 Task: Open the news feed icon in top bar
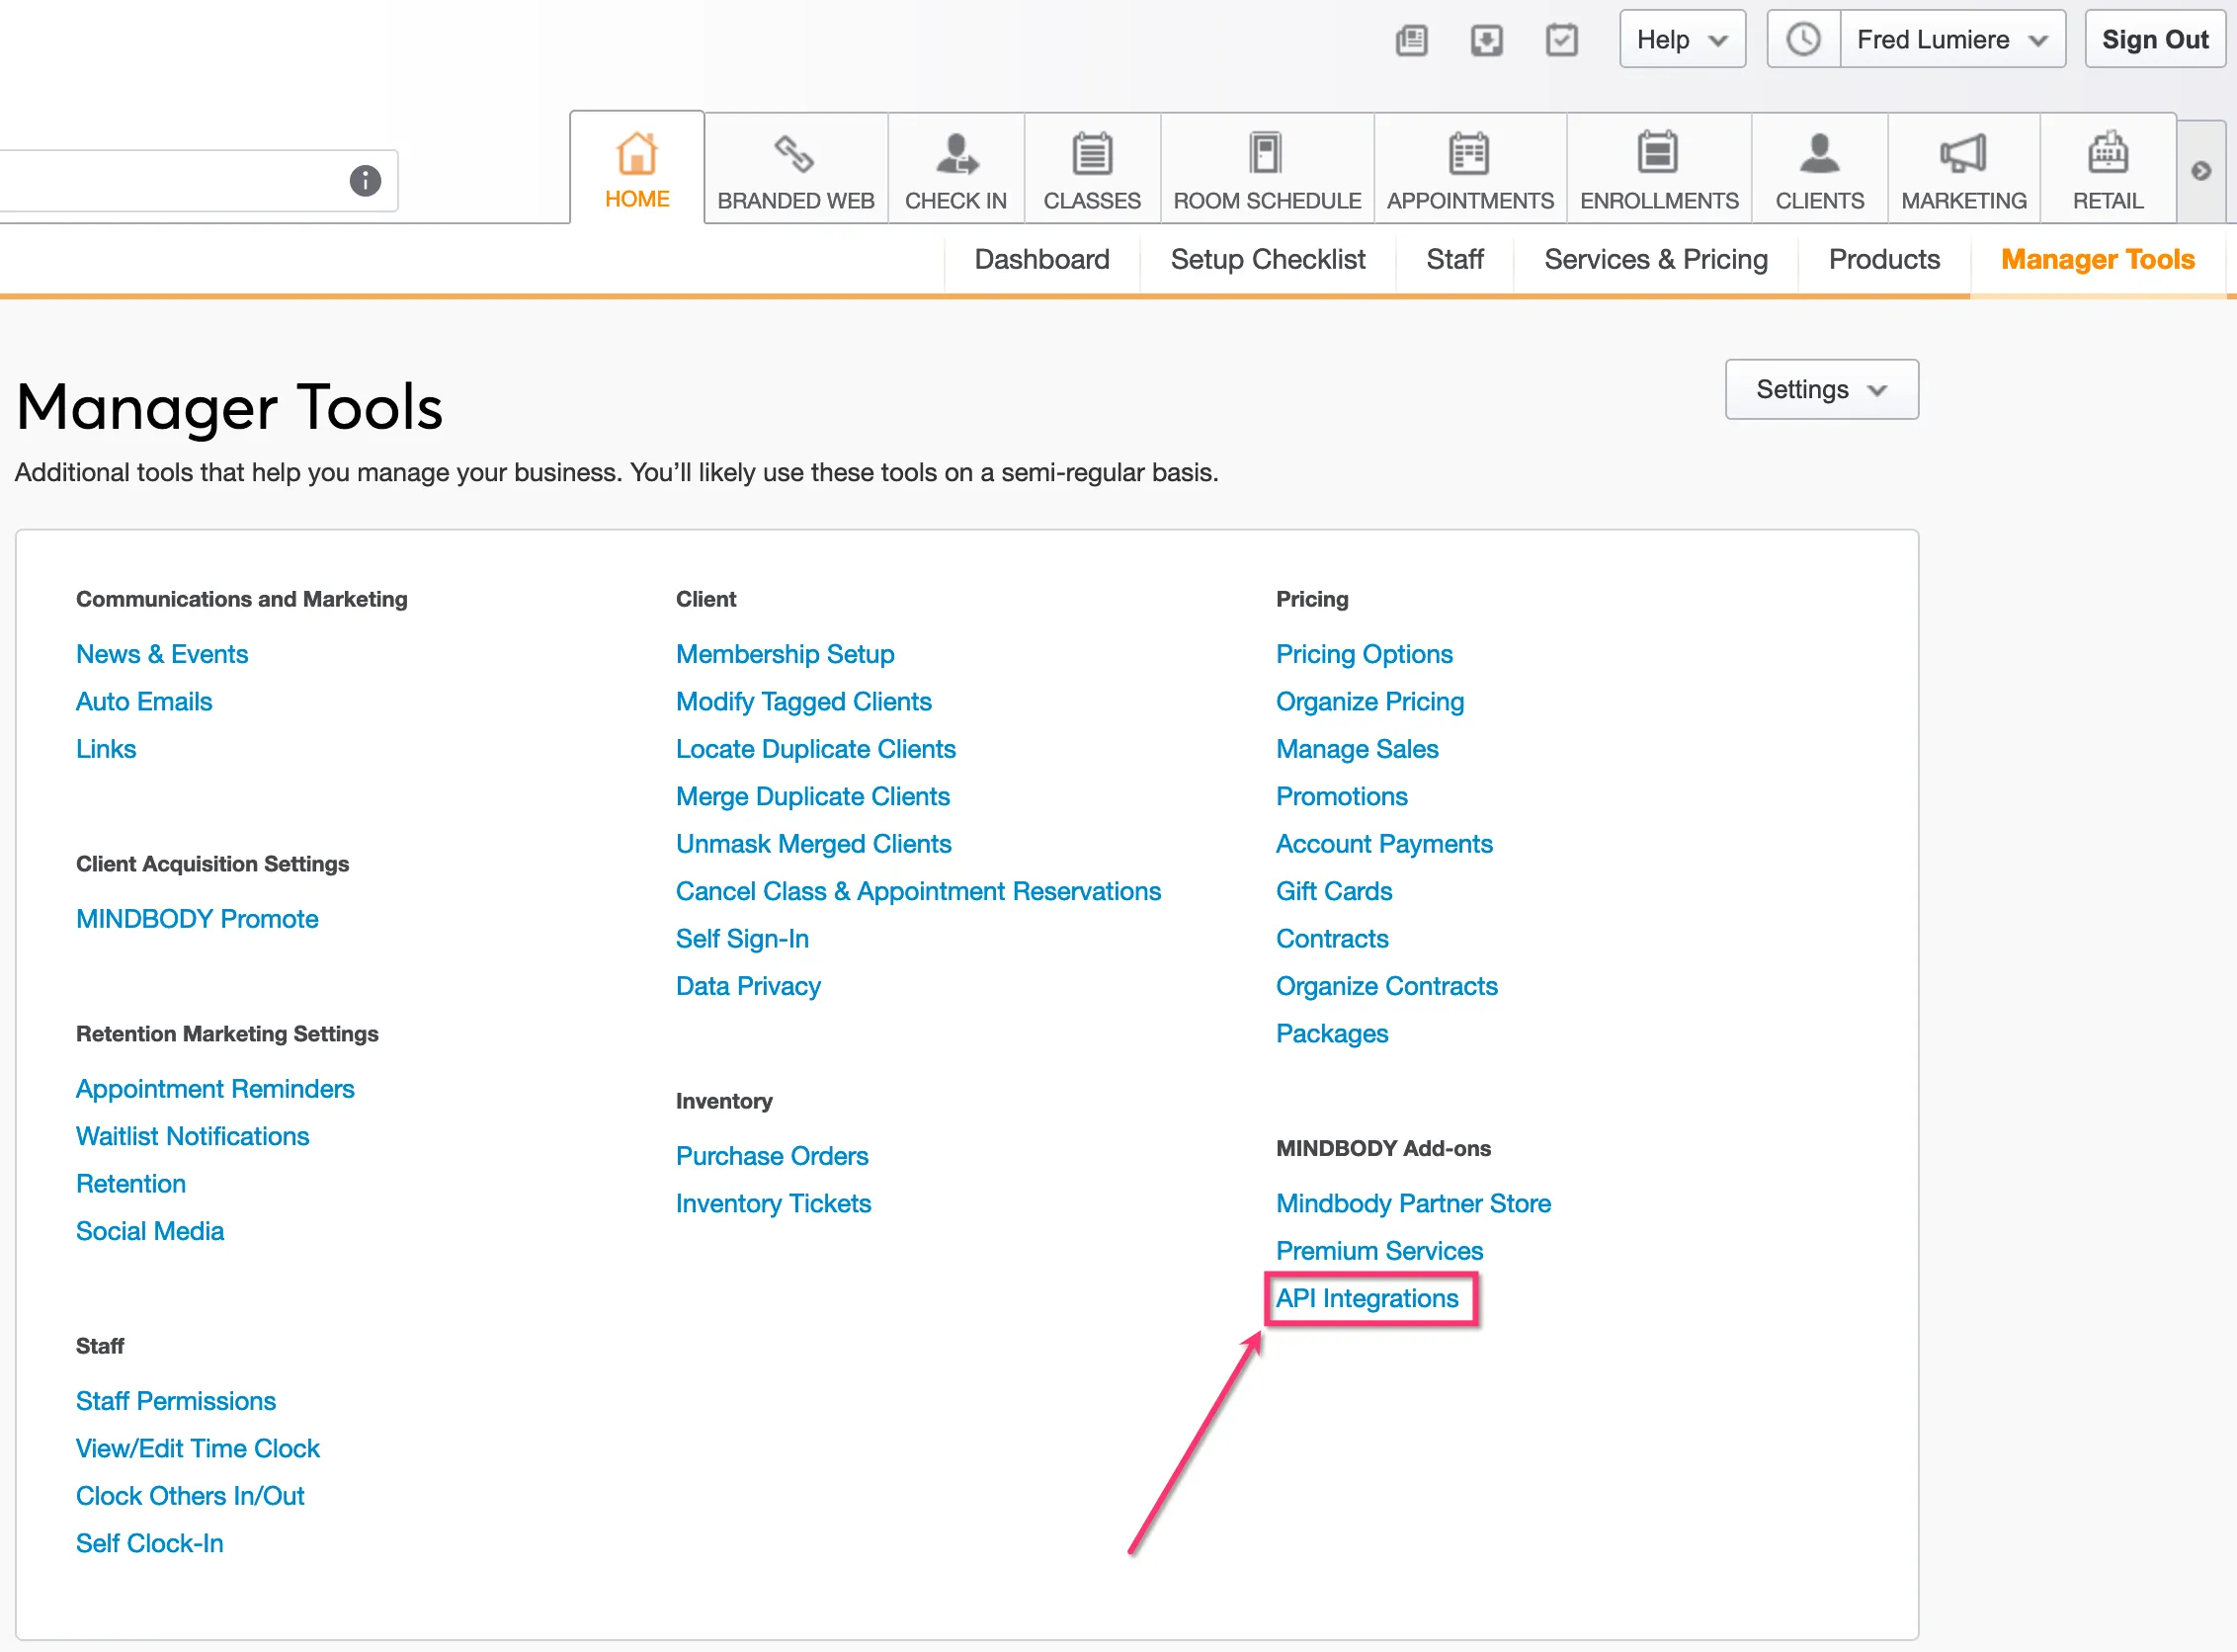pos(1411,40)
